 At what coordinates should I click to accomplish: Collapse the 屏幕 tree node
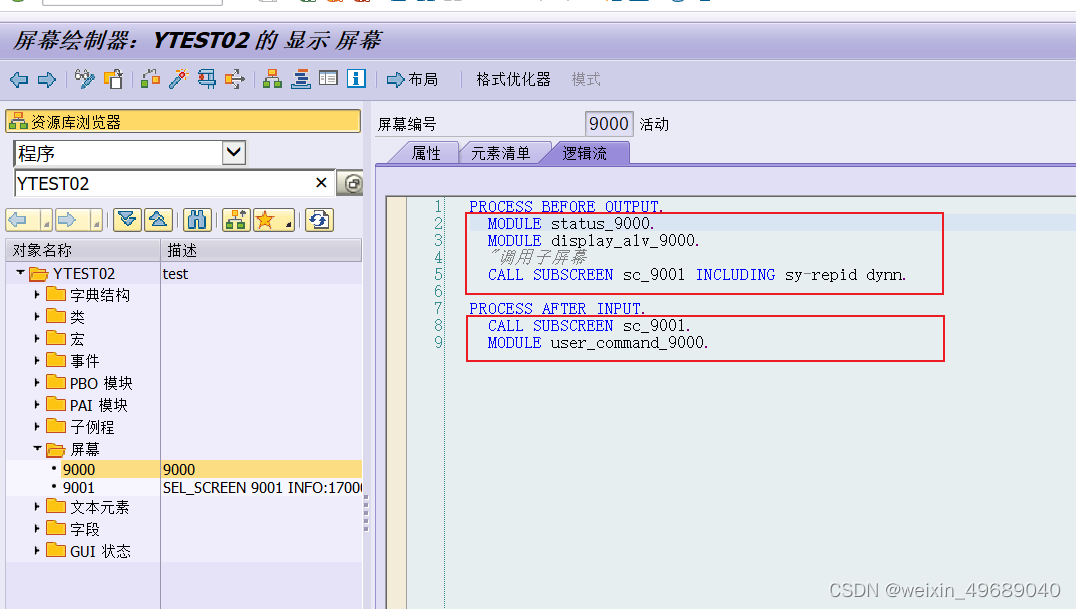pos(37,449)
